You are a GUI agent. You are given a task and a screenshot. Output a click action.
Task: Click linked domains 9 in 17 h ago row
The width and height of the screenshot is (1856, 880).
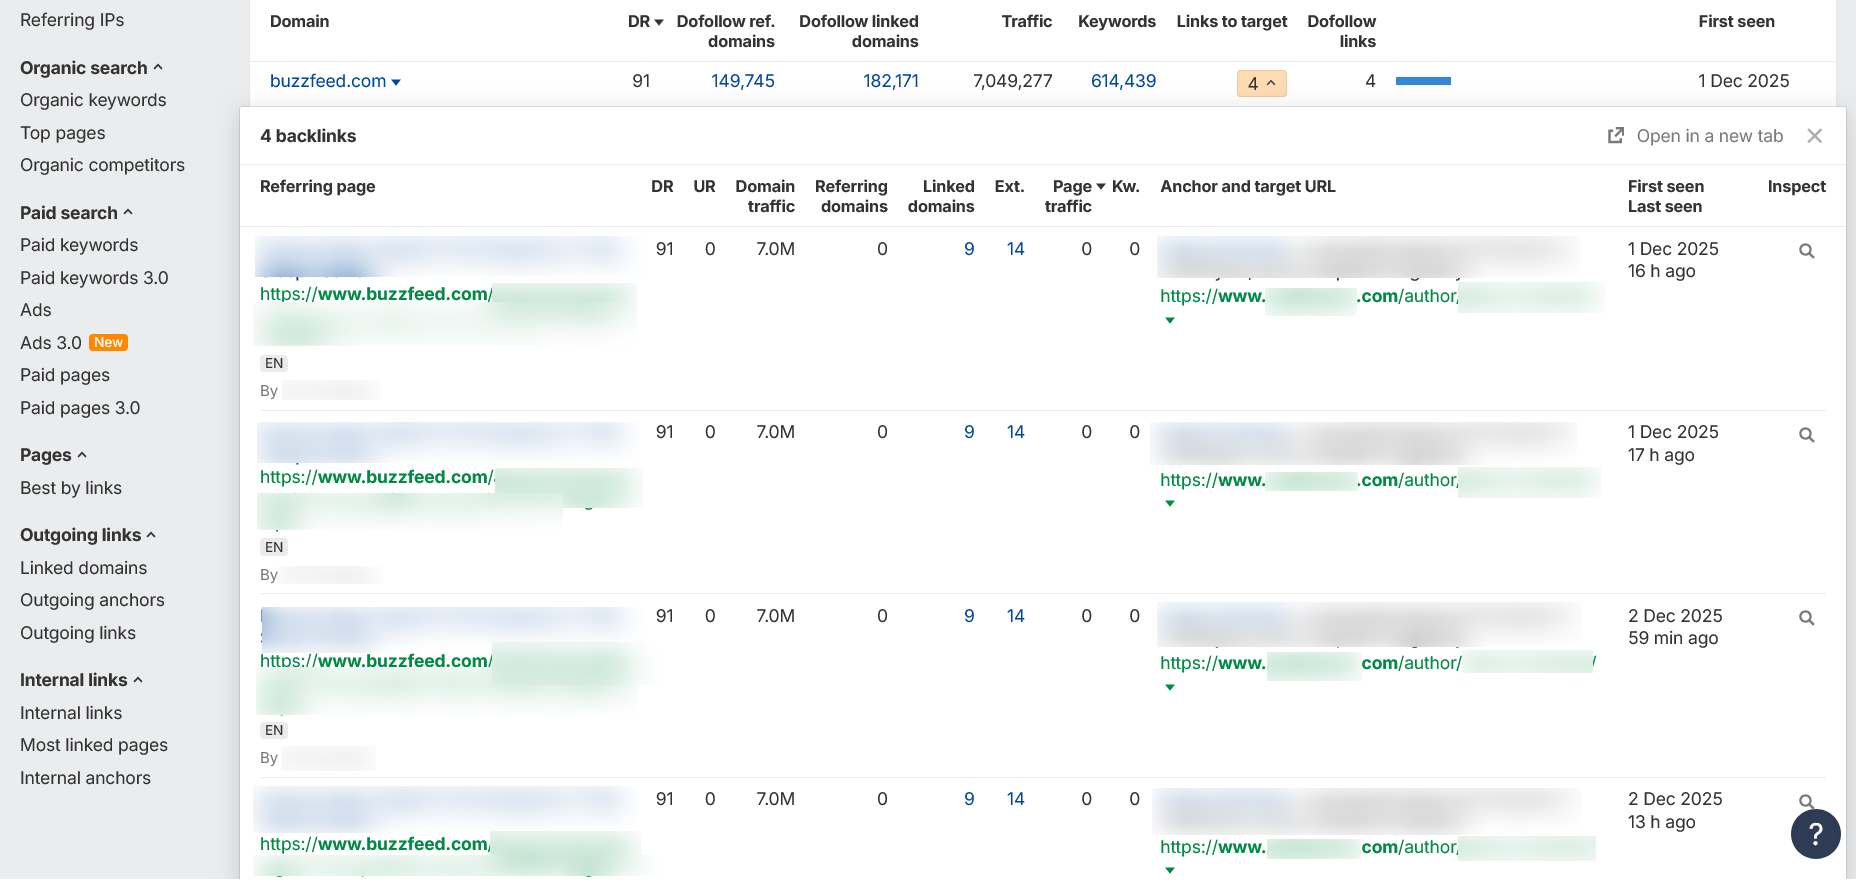[969, 432]
